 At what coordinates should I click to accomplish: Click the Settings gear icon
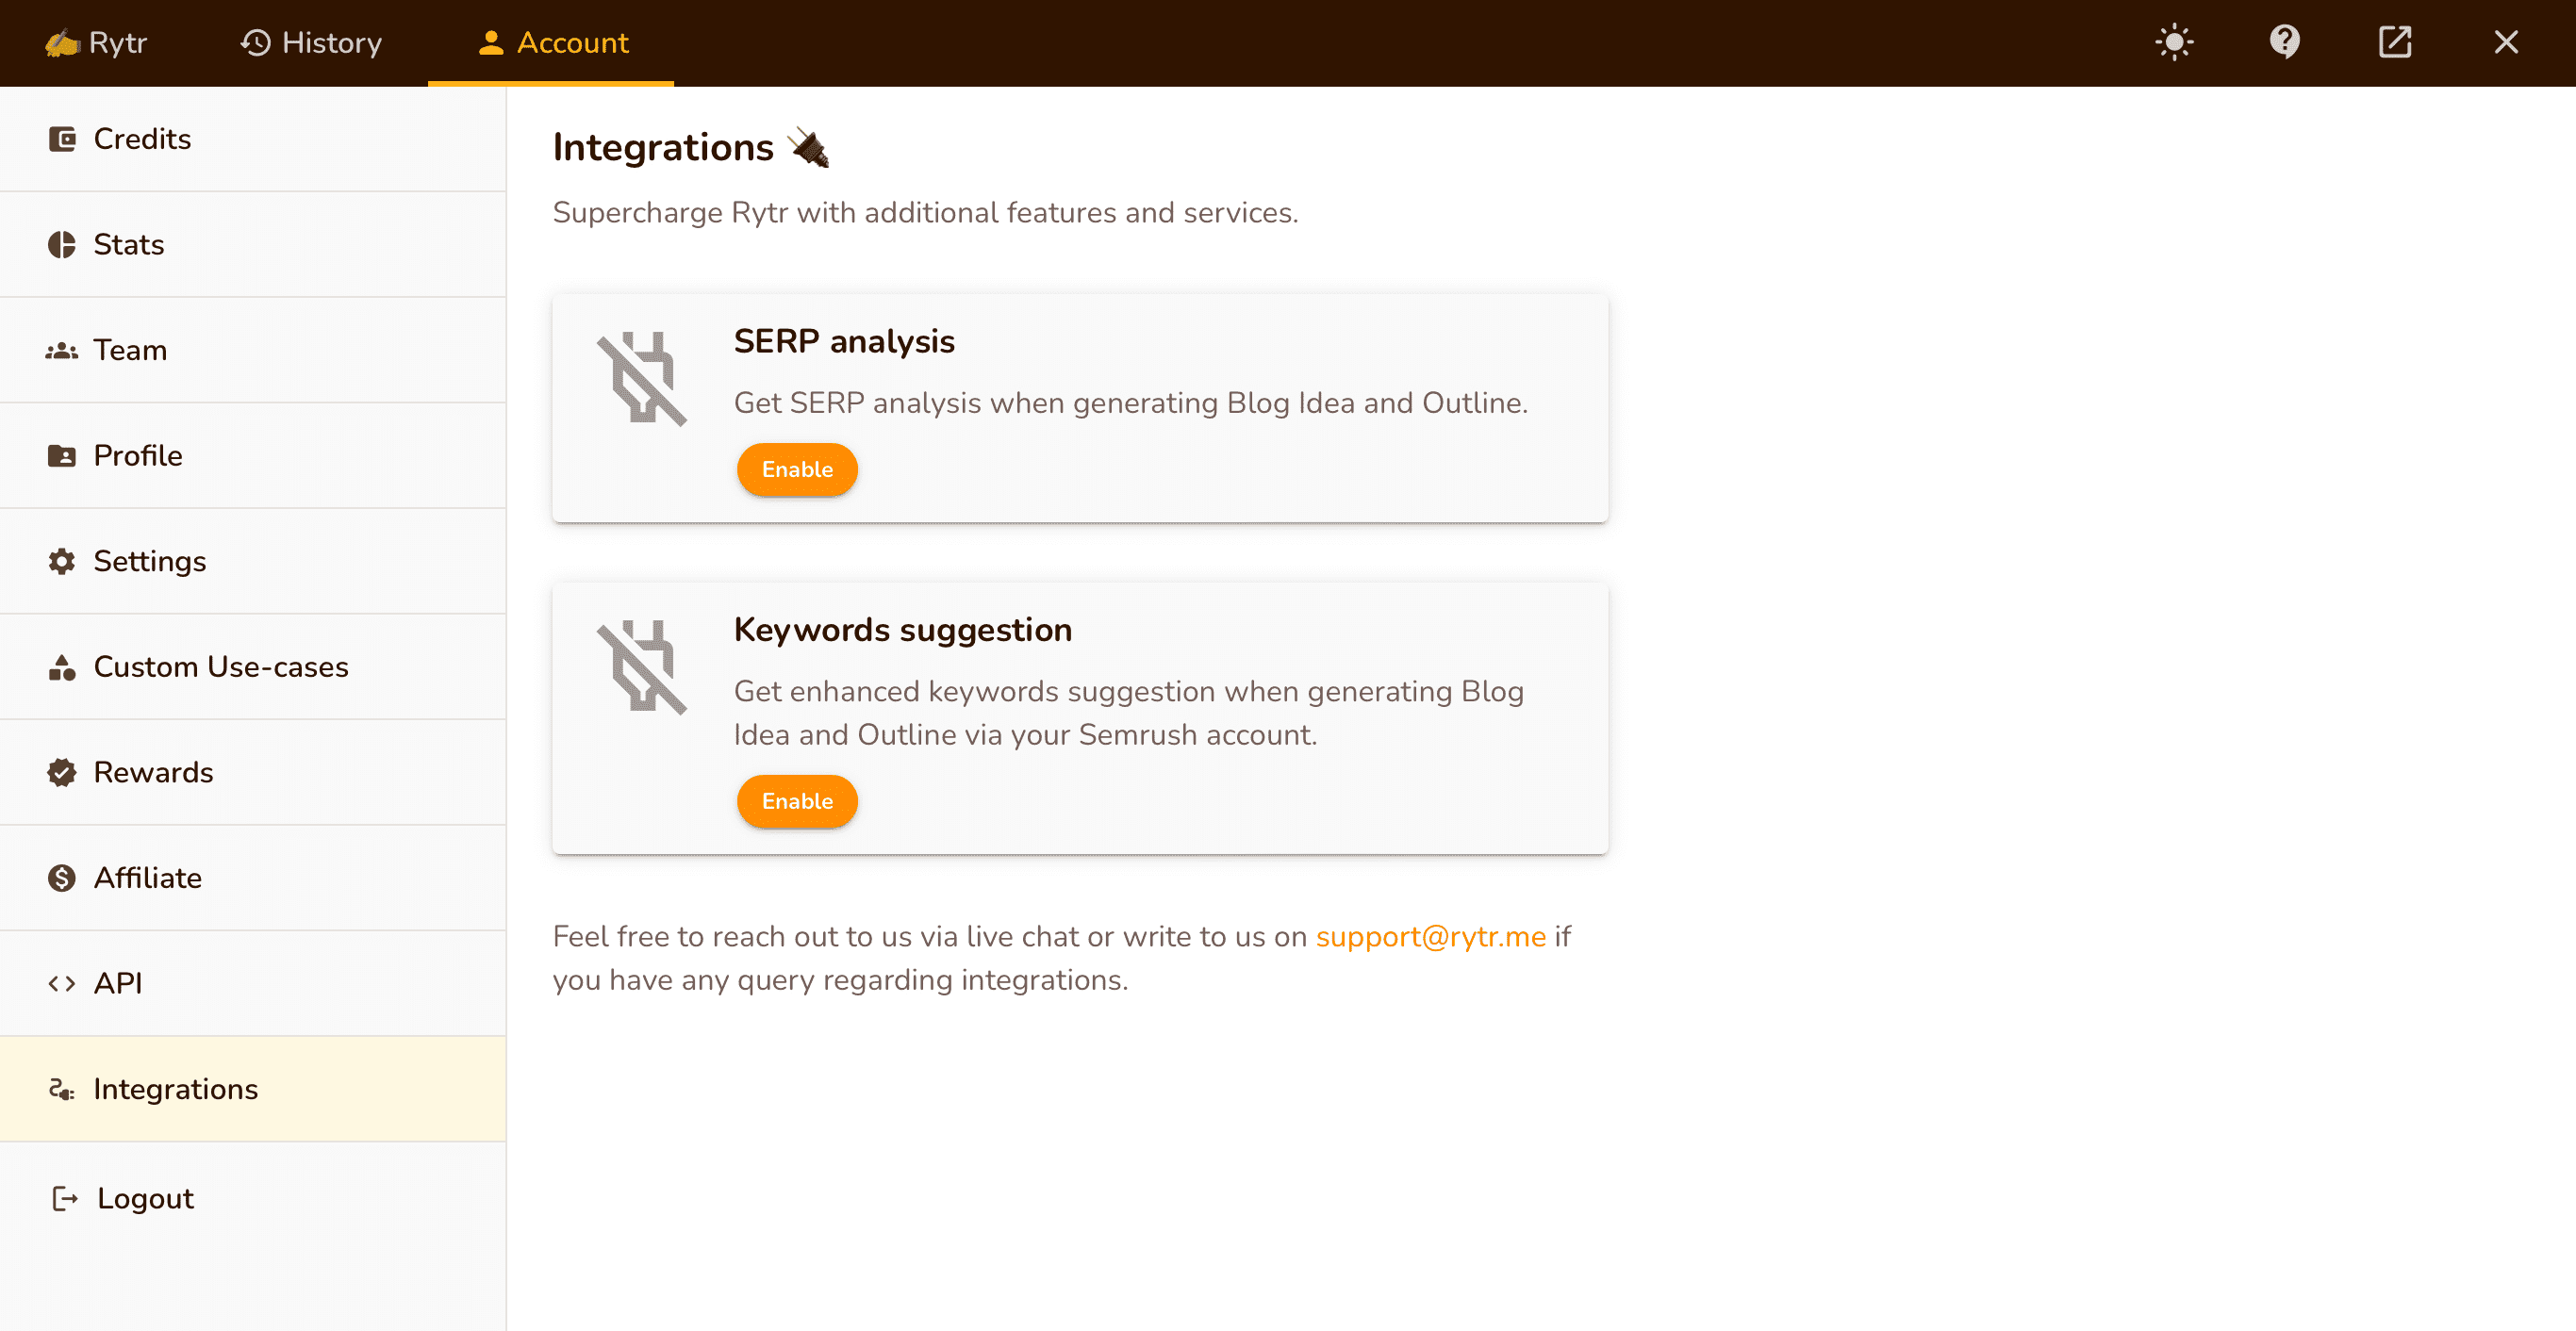coord(62,562)
